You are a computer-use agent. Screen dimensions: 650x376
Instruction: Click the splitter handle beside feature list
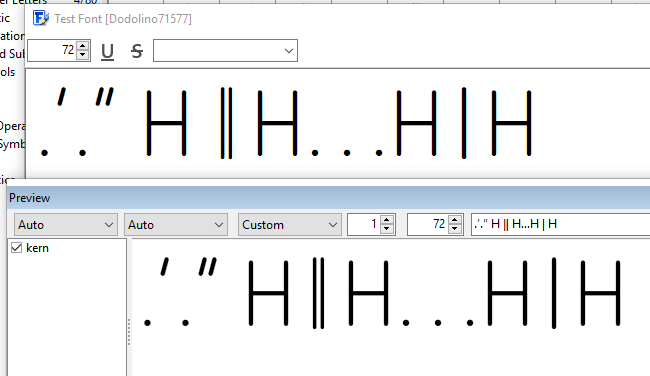pyautogui.click(x=129, y=332)
